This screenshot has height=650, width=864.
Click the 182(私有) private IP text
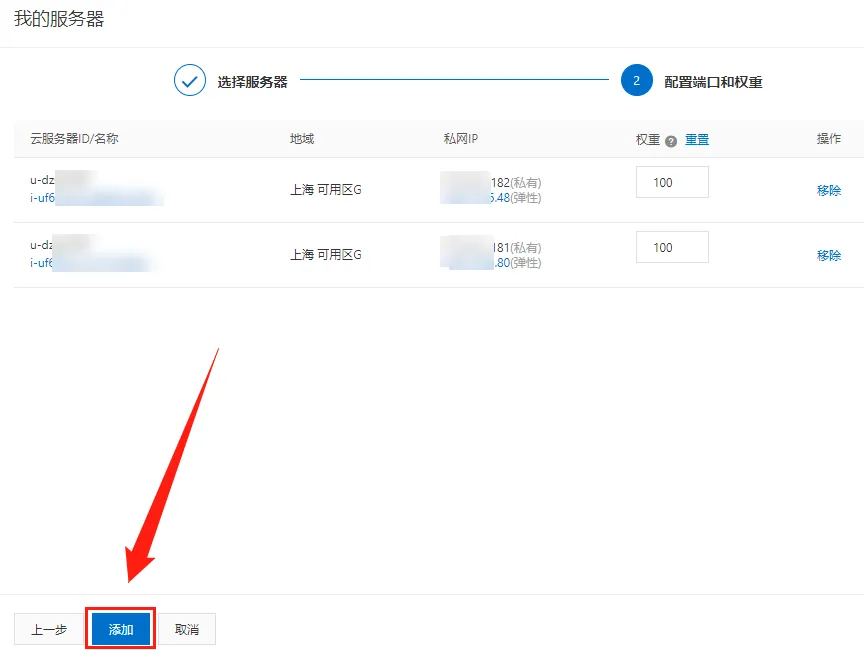point(516,182)
